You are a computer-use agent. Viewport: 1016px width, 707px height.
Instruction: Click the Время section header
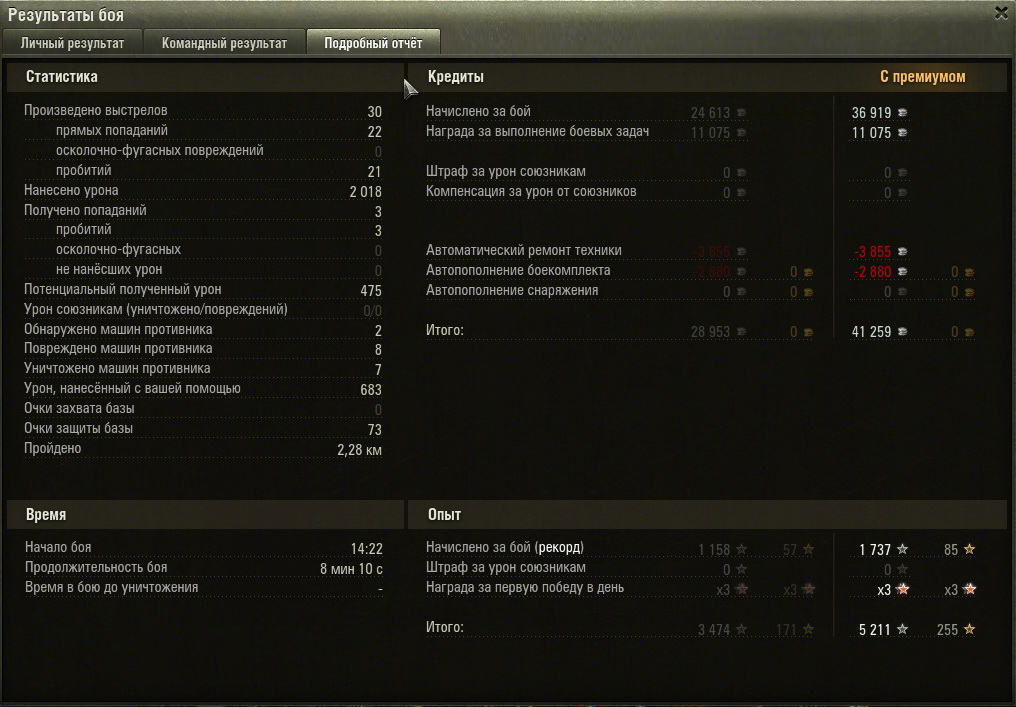(205, 515)
